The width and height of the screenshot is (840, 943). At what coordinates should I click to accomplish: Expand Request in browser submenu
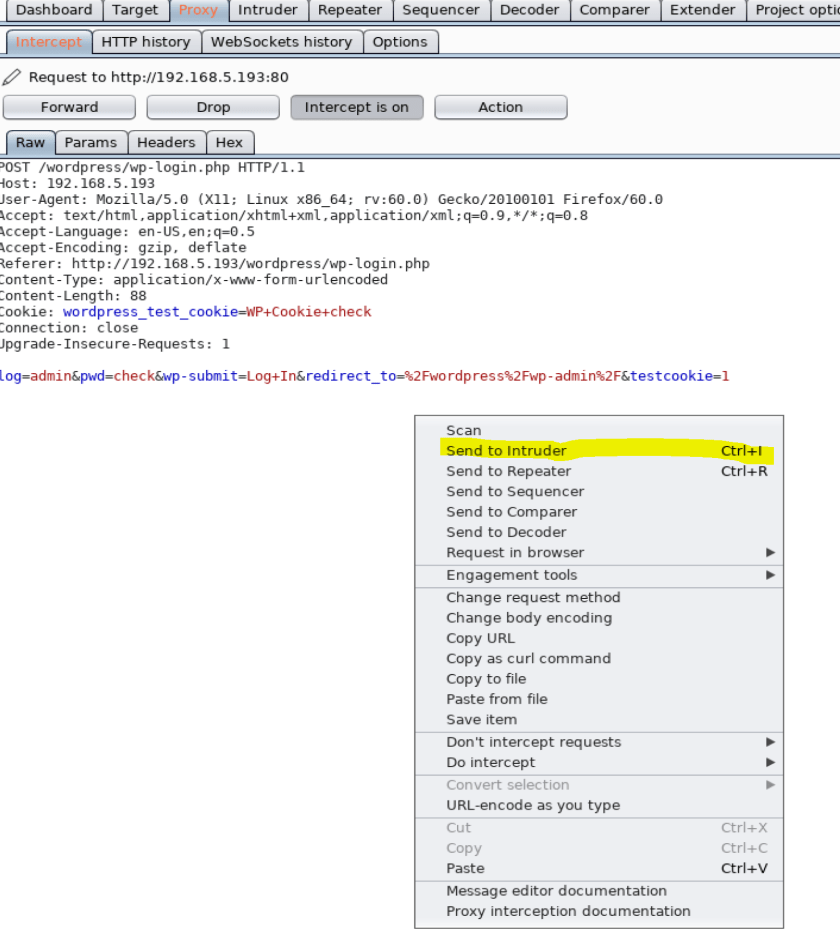coord(515,552)
